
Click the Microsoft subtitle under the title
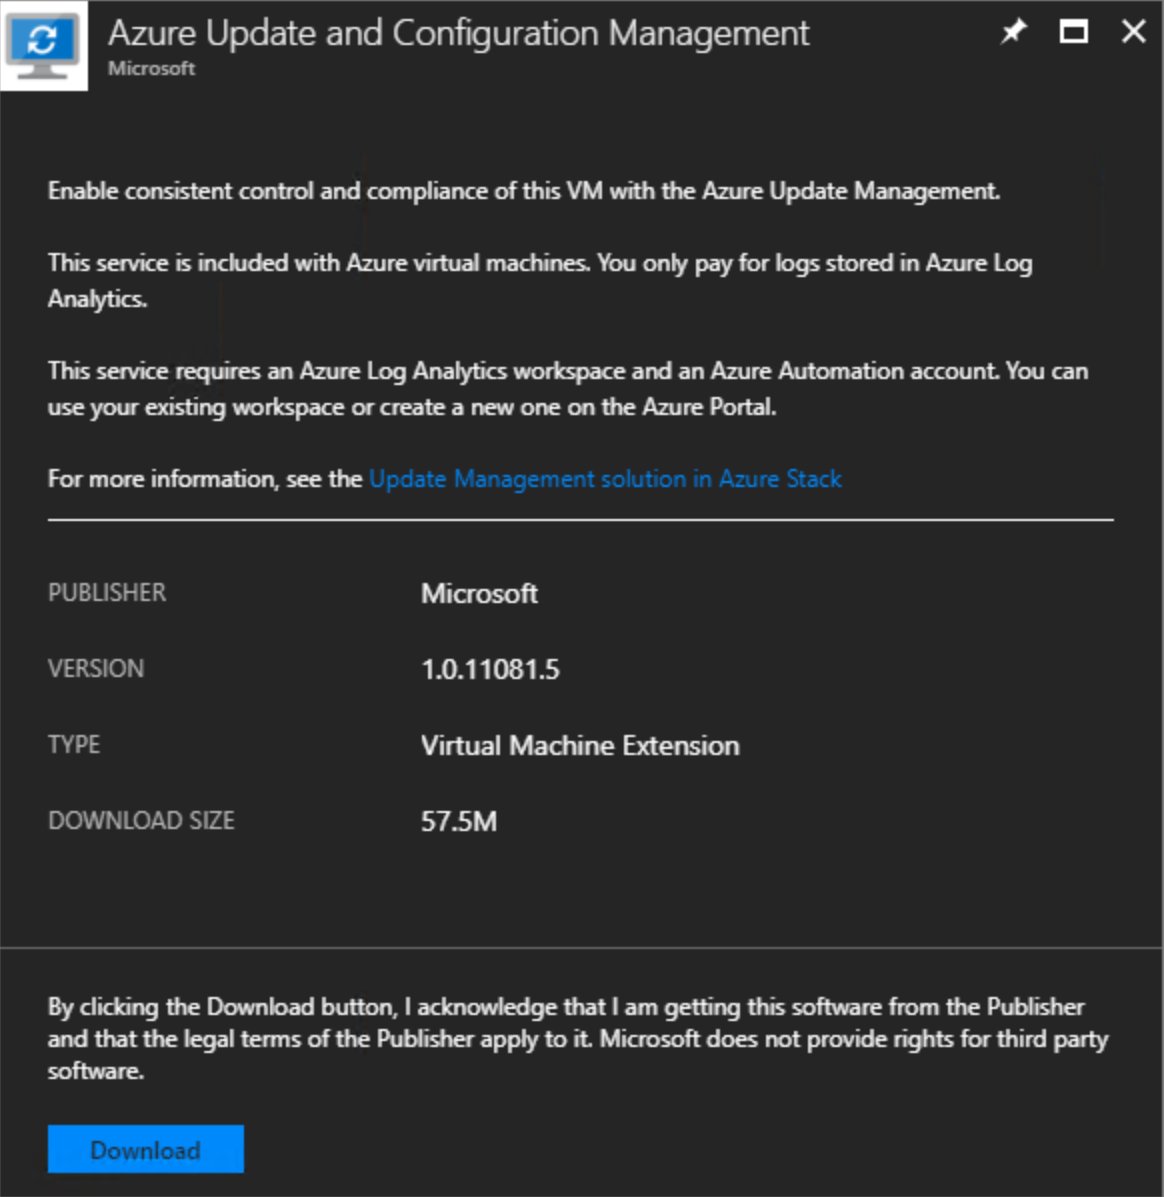click(x=151, y=69)
